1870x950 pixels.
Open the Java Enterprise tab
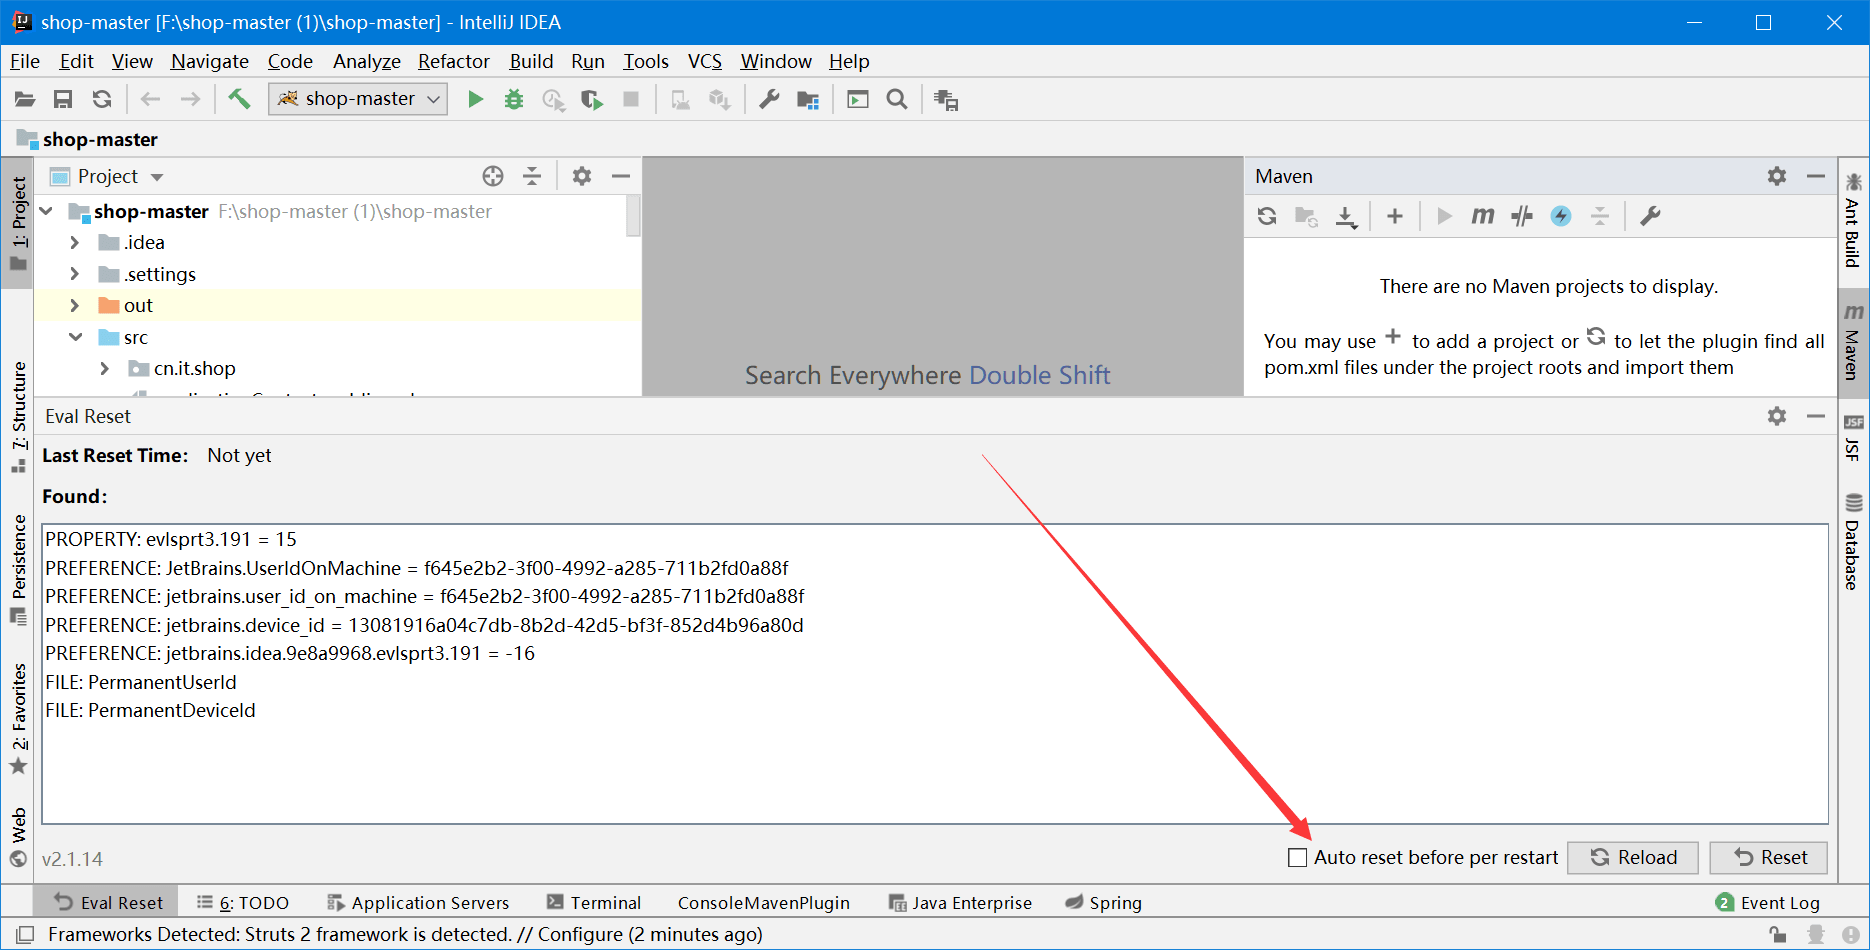(960, 903)
